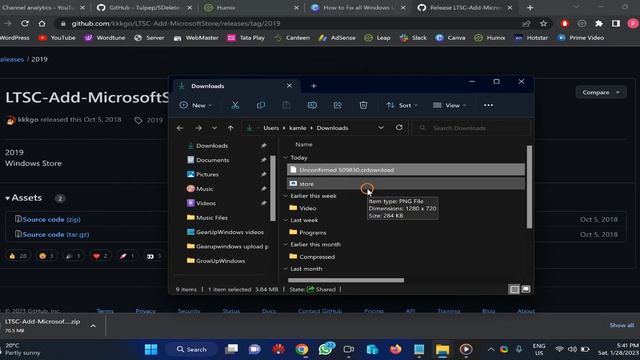Close the Downloads tab in File Explorer

coord(289,86)
